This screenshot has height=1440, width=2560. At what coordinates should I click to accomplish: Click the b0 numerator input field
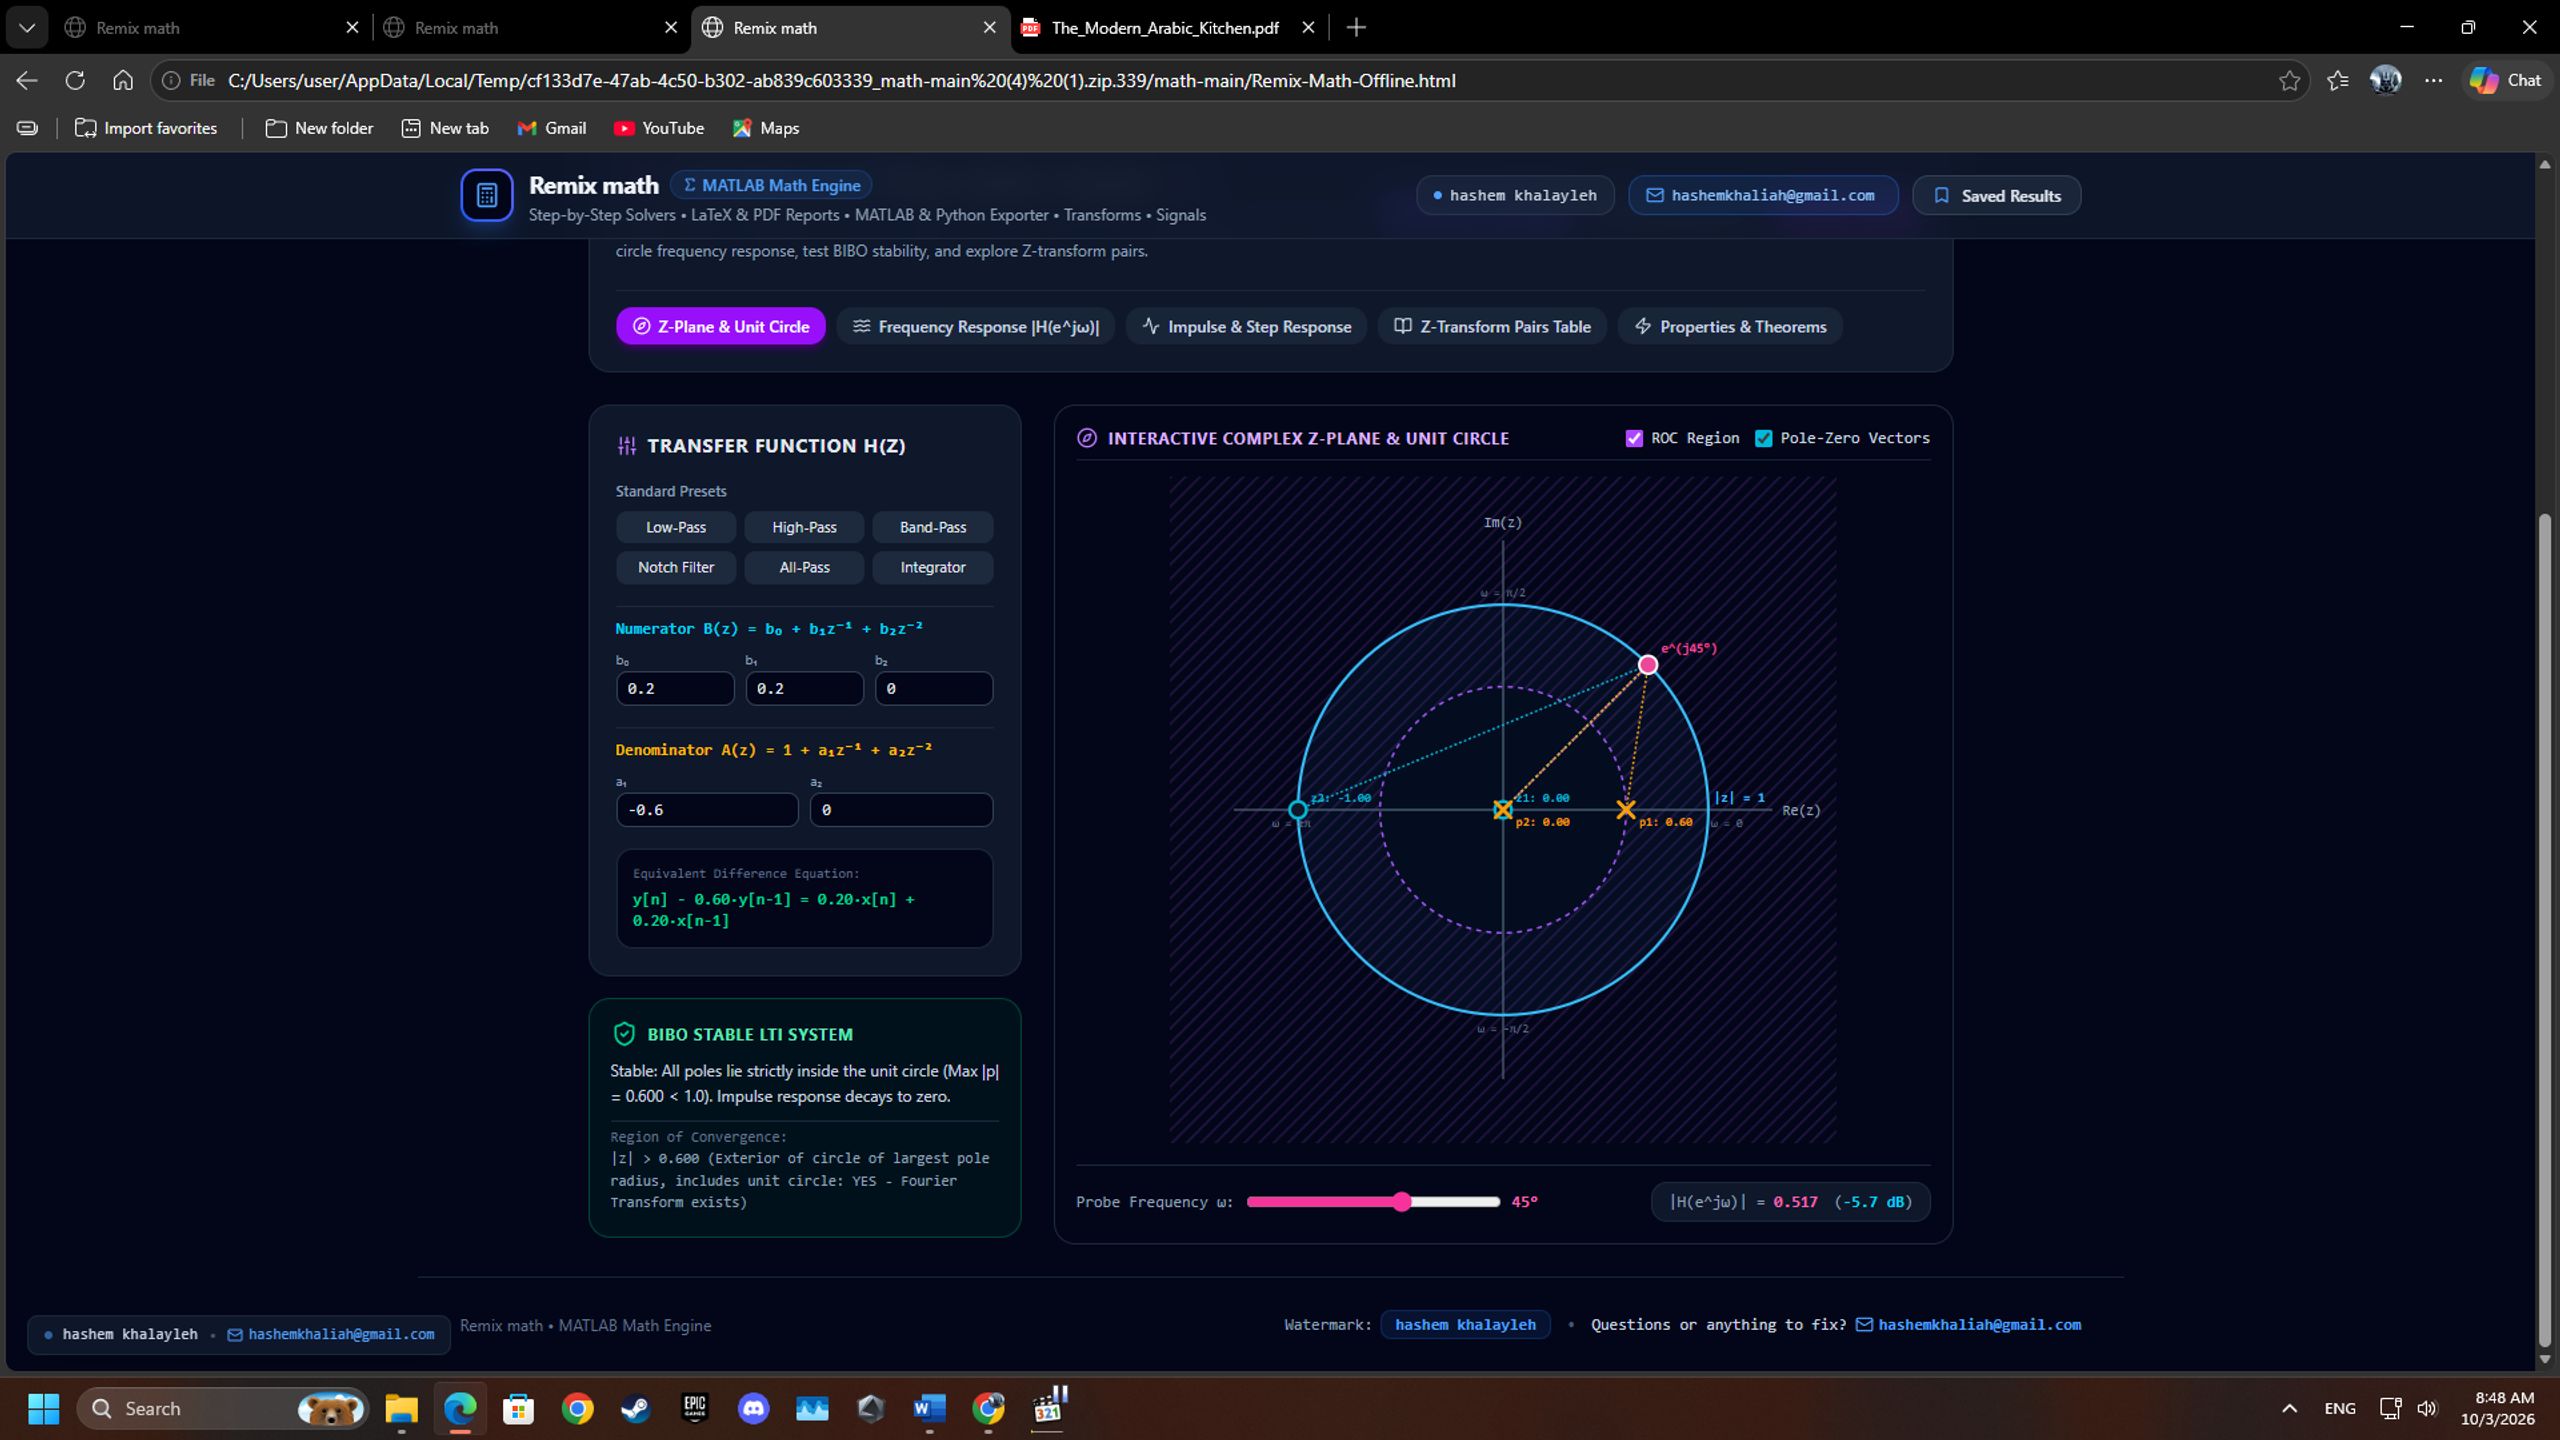point(675,688)
